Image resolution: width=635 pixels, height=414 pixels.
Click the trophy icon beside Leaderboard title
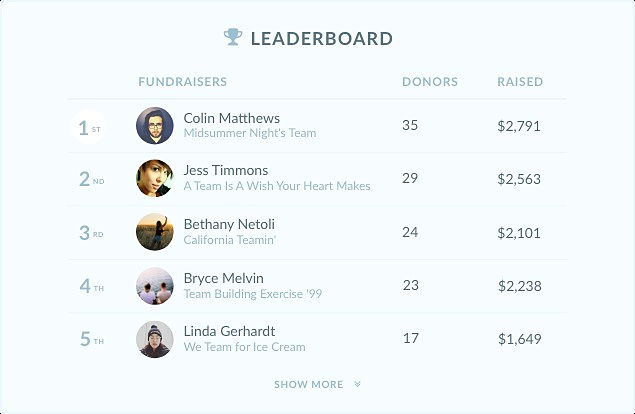[233, 37]
